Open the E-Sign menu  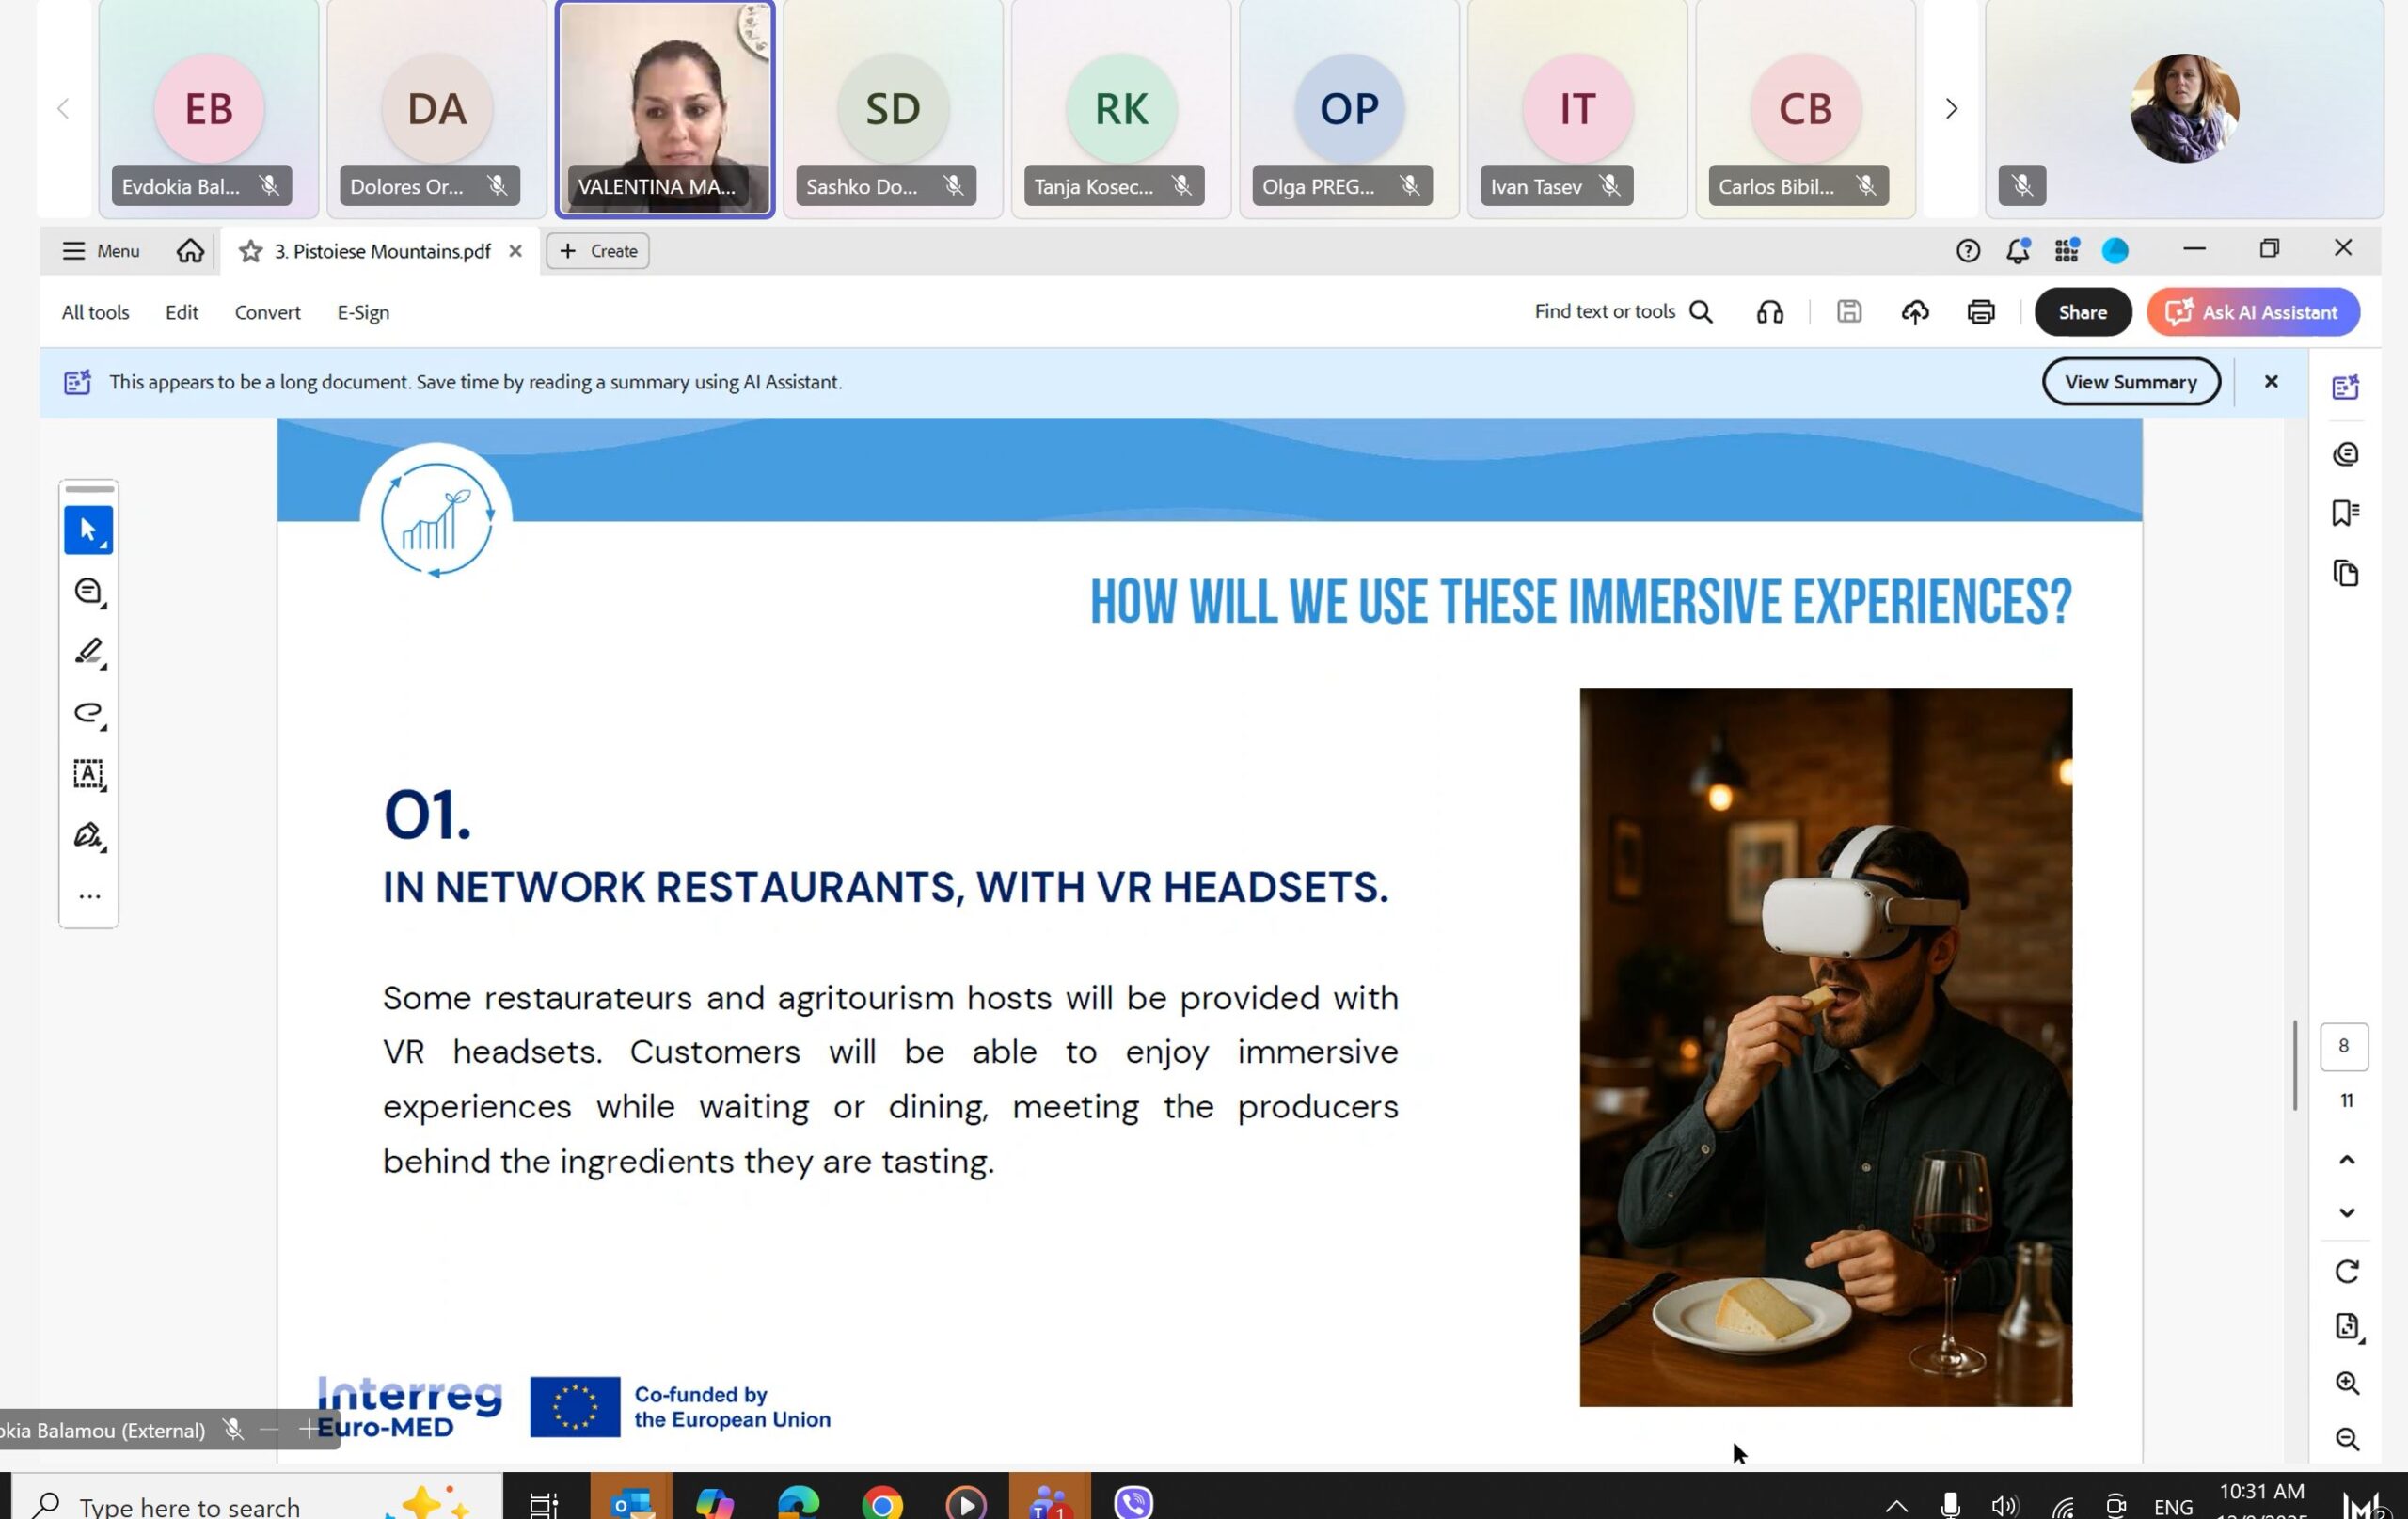[x=363, y=312]
